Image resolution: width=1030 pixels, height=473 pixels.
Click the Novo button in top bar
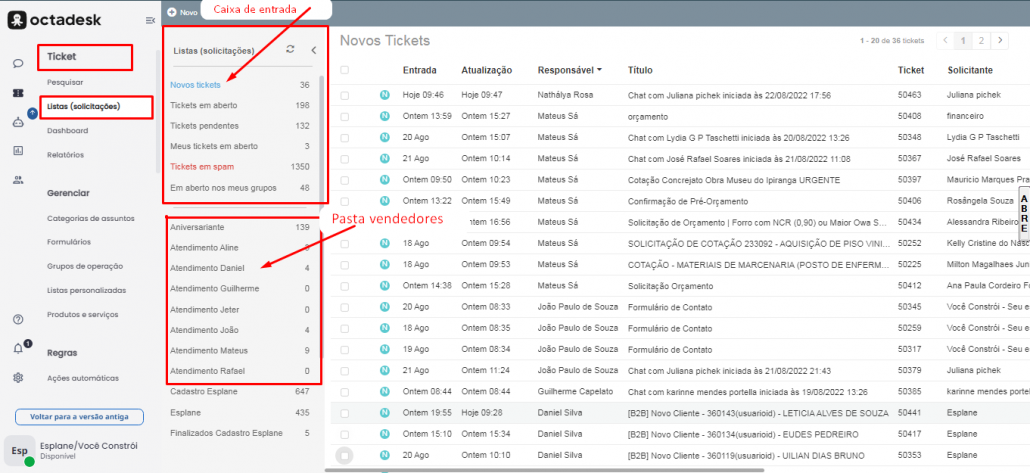point(183,12)
